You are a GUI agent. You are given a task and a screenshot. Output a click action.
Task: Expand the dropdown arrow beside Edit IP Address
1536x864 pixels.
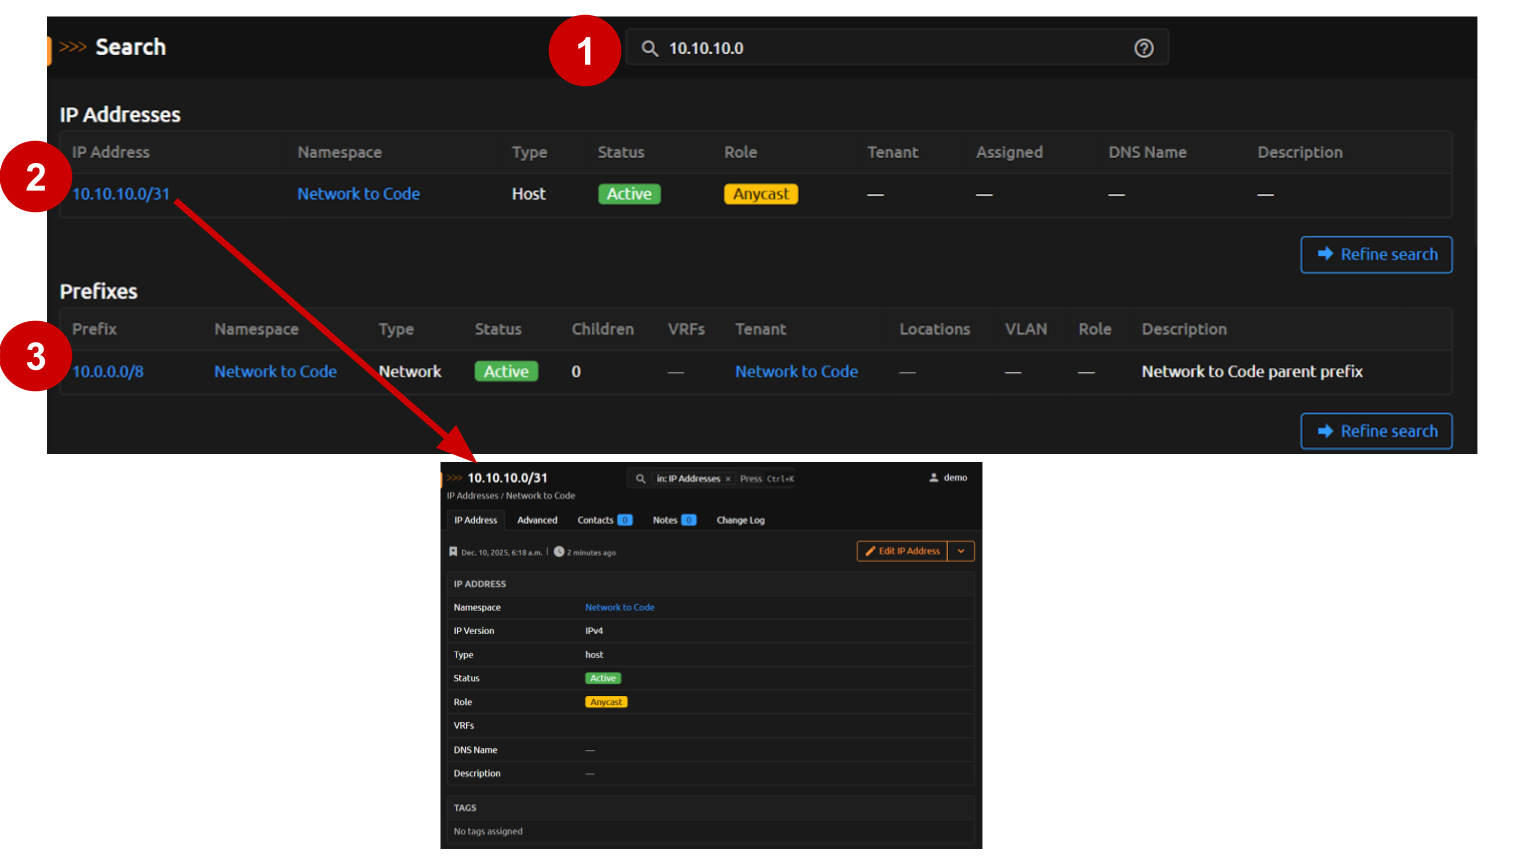click(961, 551)
